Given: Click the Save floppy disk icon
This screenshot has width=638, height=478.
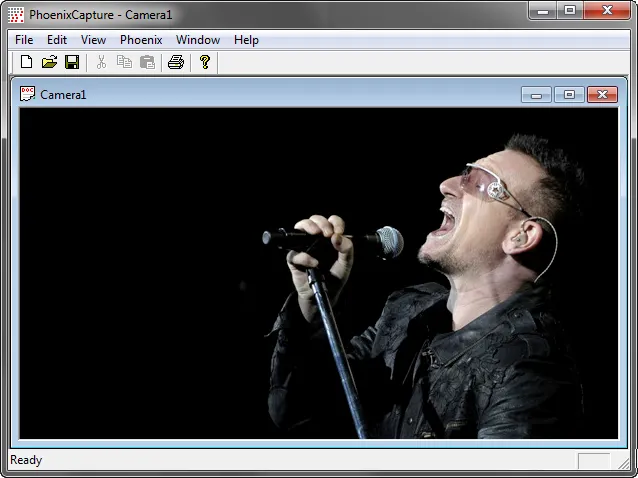Looking at the screenshot, I should [x=72, y=62].
